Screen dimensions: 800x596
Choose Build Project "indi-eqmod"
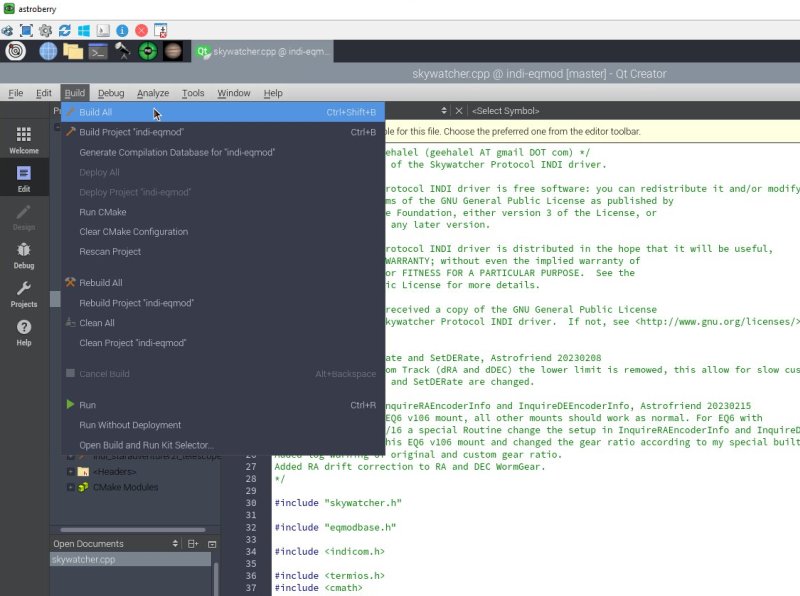223,132
